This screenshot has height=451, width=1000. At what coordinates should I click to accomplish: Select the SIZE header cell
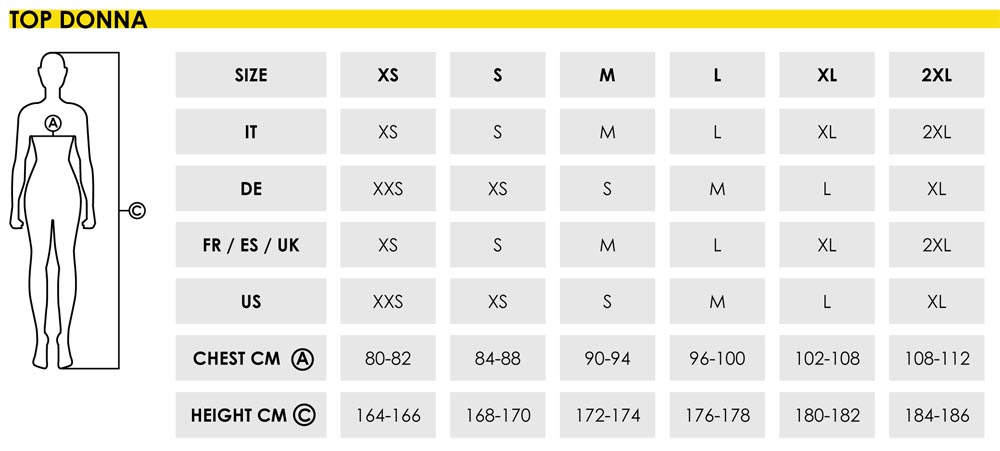pyautogui.click(x=251, y=75)
